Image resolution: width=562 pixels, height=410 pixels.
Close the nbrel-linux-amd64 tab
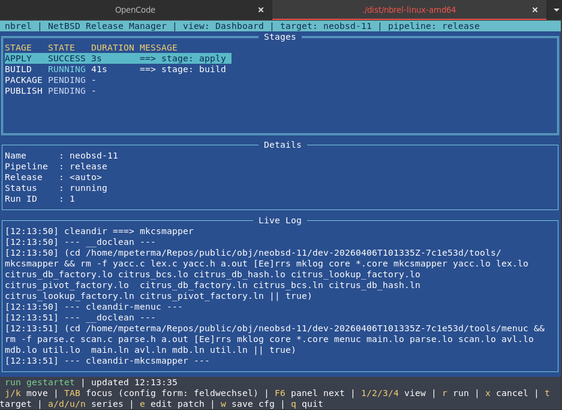[535, 10]
